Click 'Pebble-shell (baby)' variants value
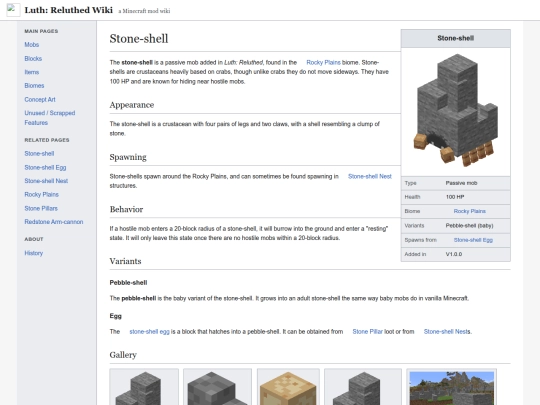 (469, 226)
